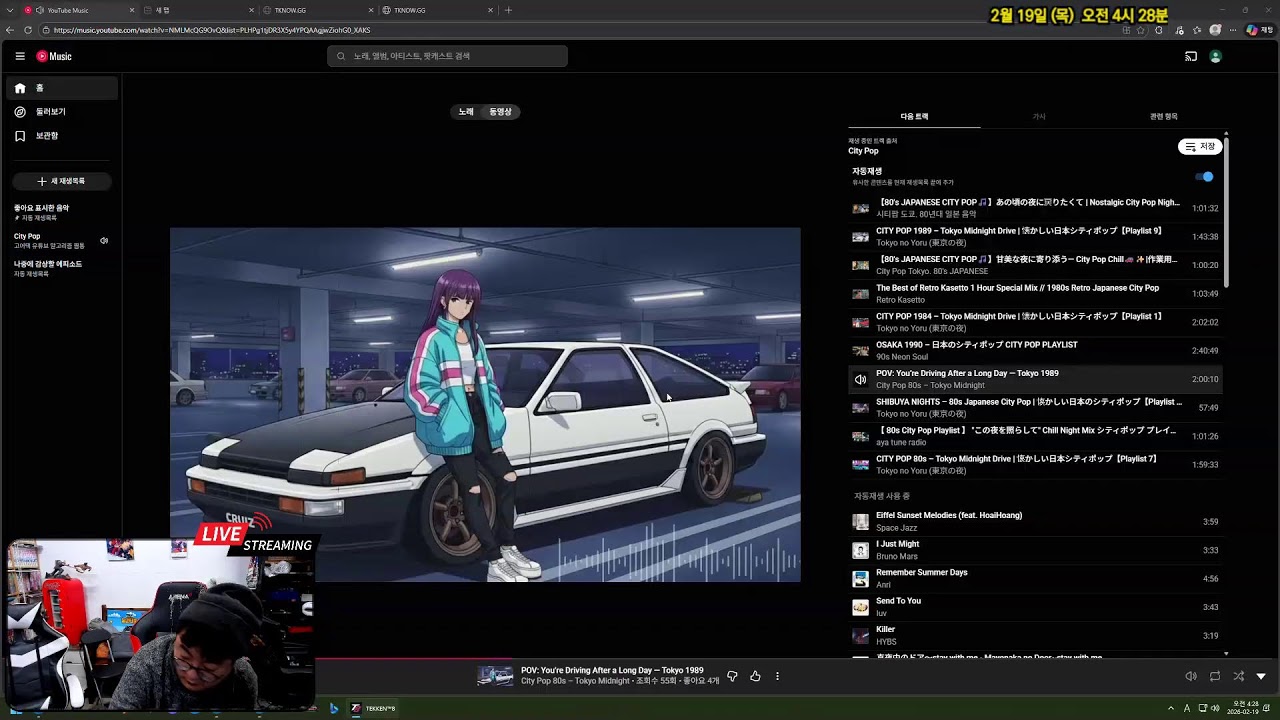Open a new browser tab with plus
Screen dimensions: 1280x720
[x=508, y=10]
